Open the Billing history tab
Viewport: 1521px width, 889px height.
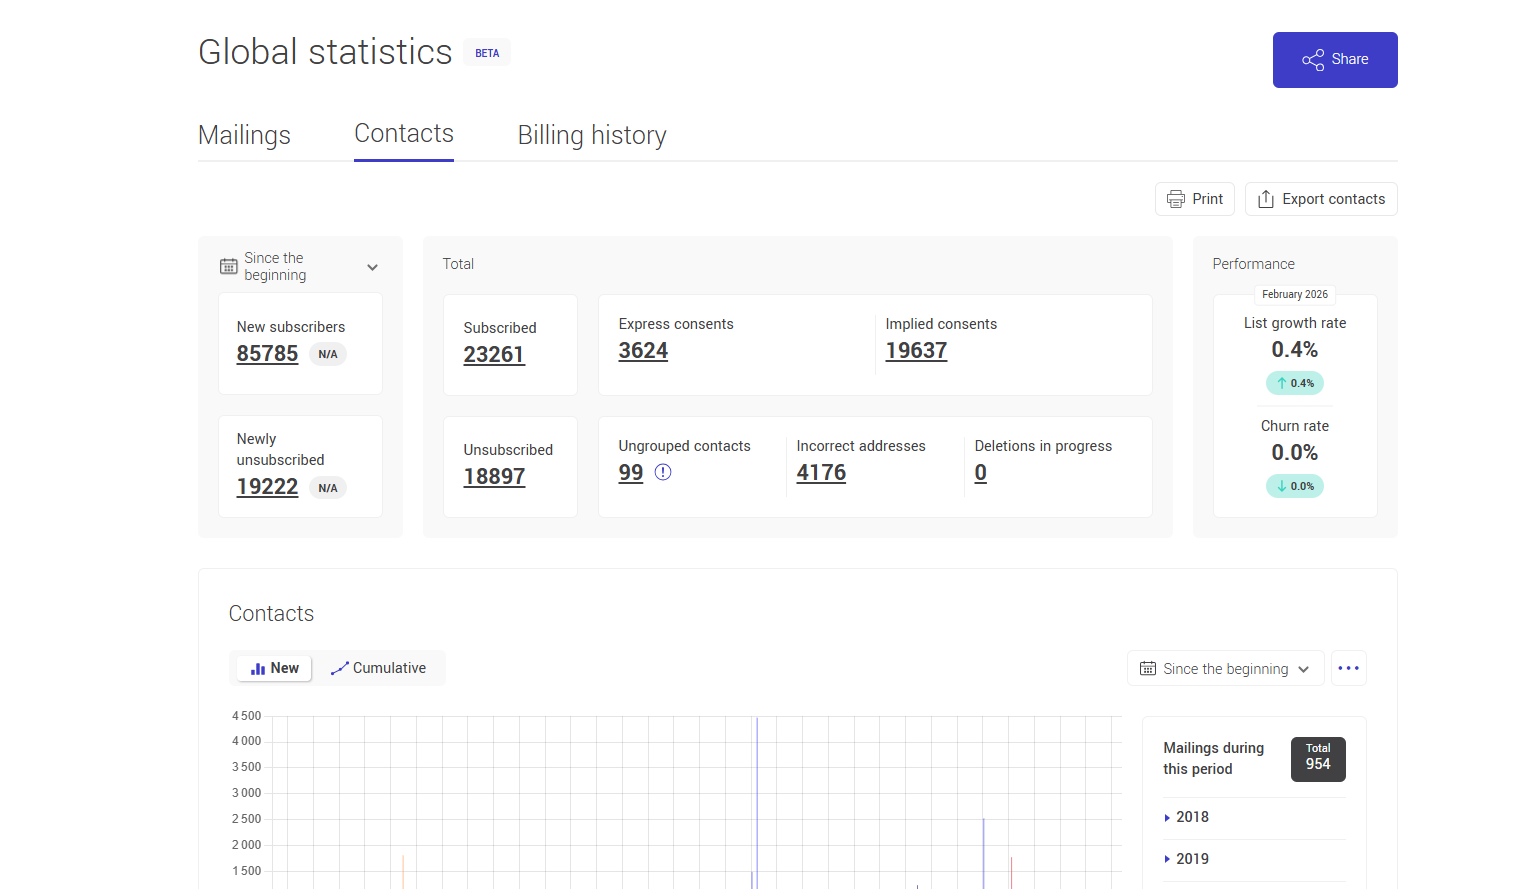pos(591,134)
